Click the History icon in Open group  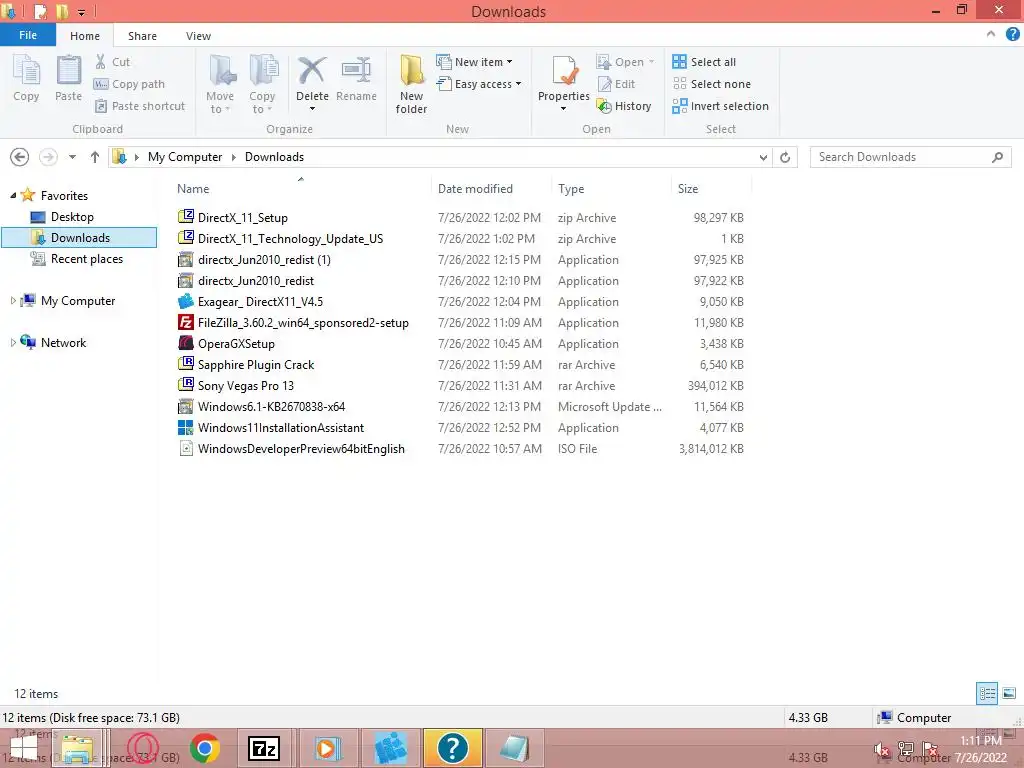point(604,106)
